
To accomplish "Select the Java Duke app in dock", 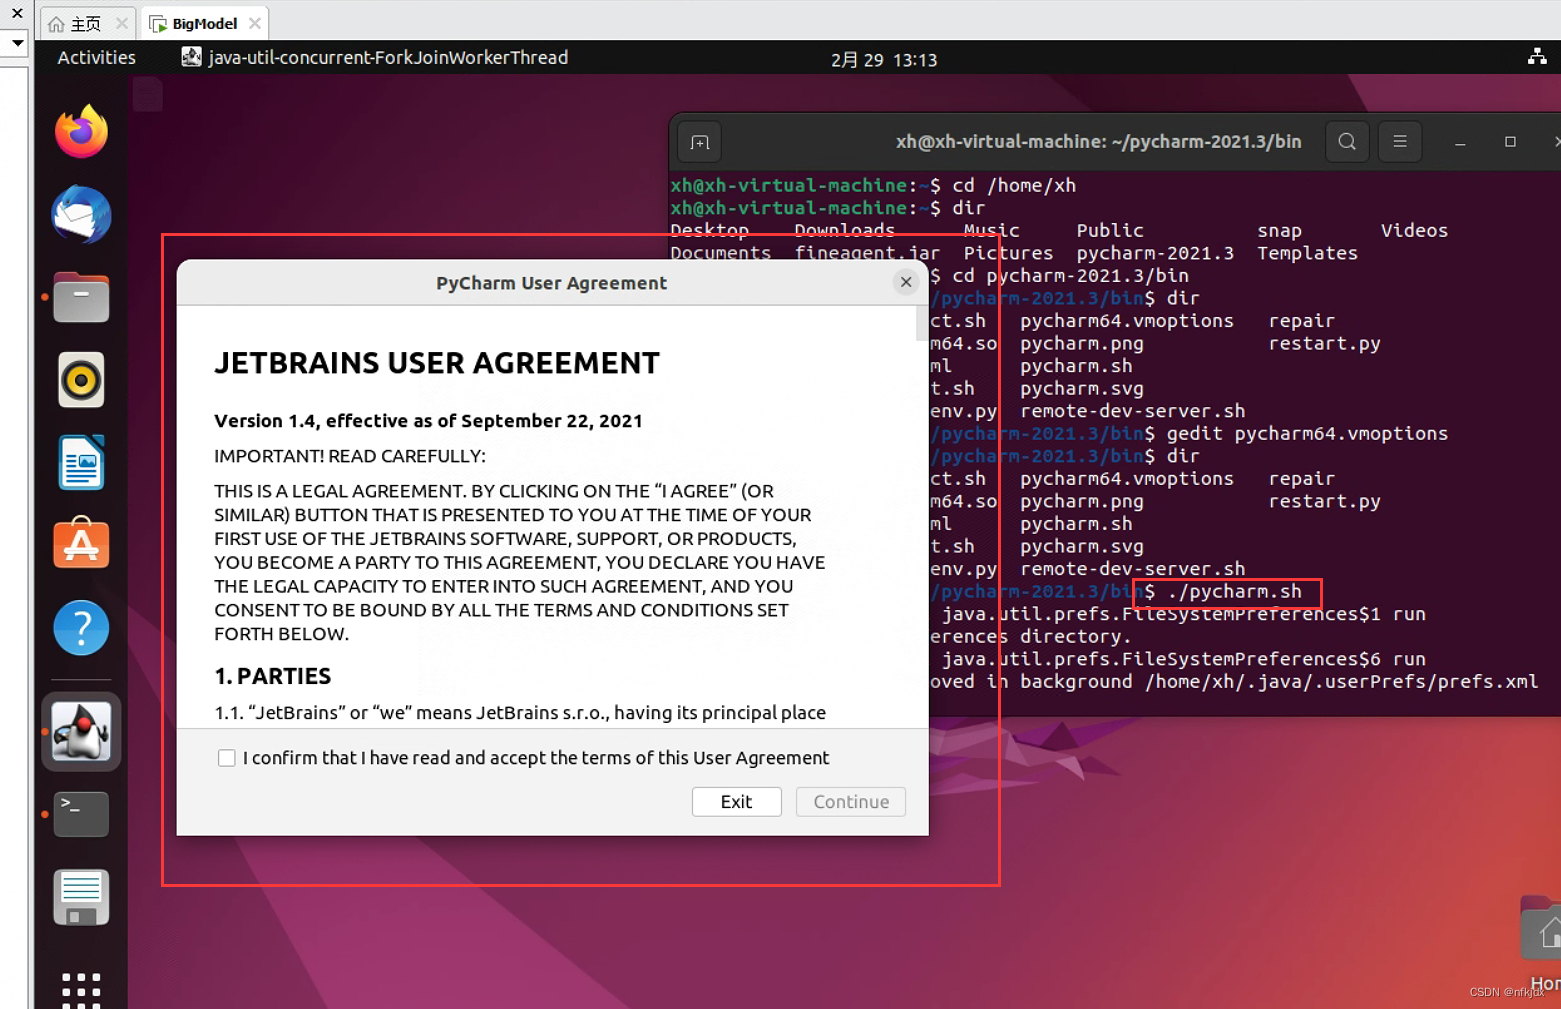I will (x=81, y=731).
